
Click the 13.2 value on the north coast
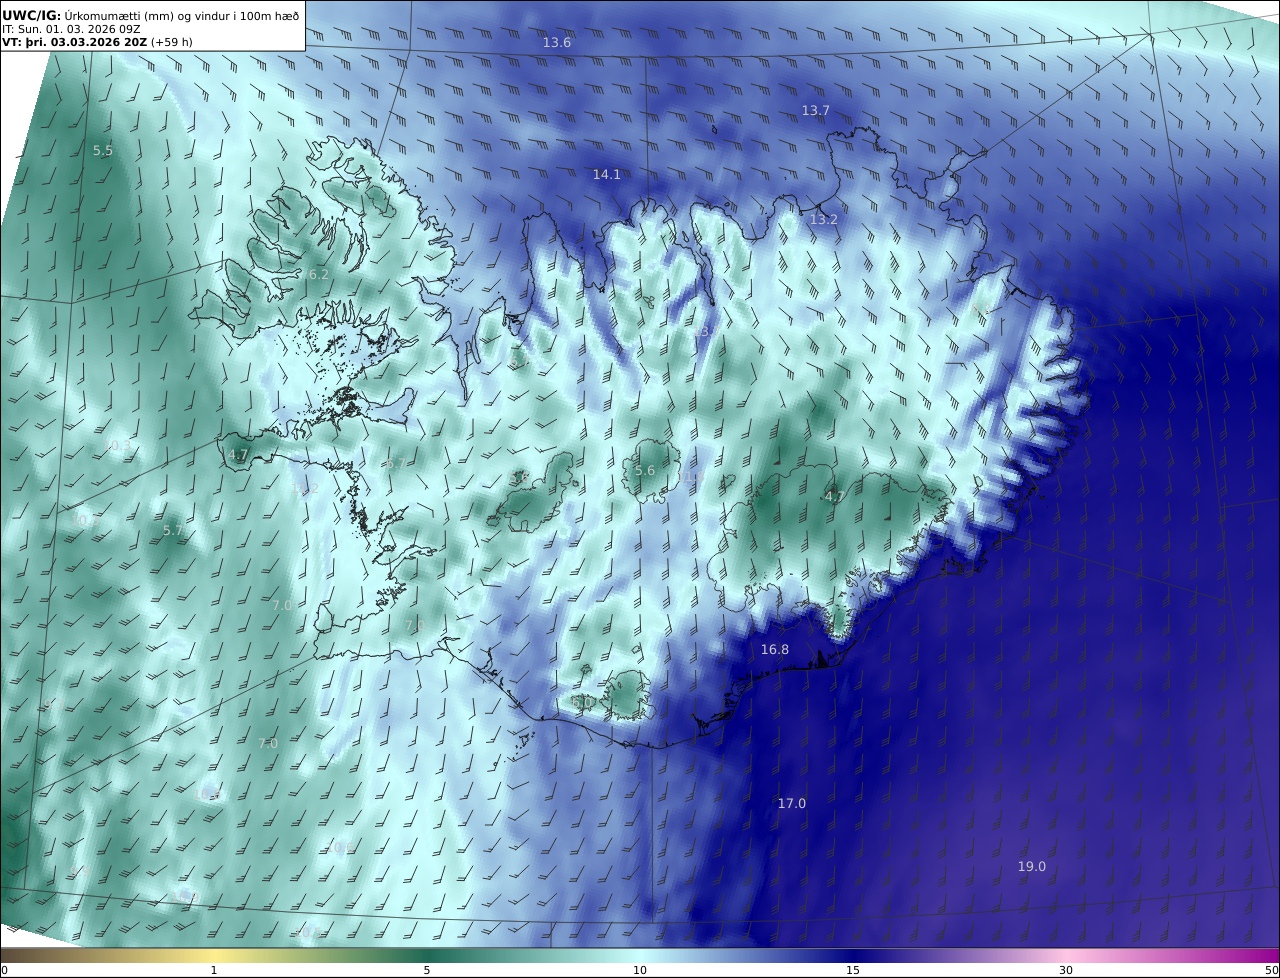[824, 219]
